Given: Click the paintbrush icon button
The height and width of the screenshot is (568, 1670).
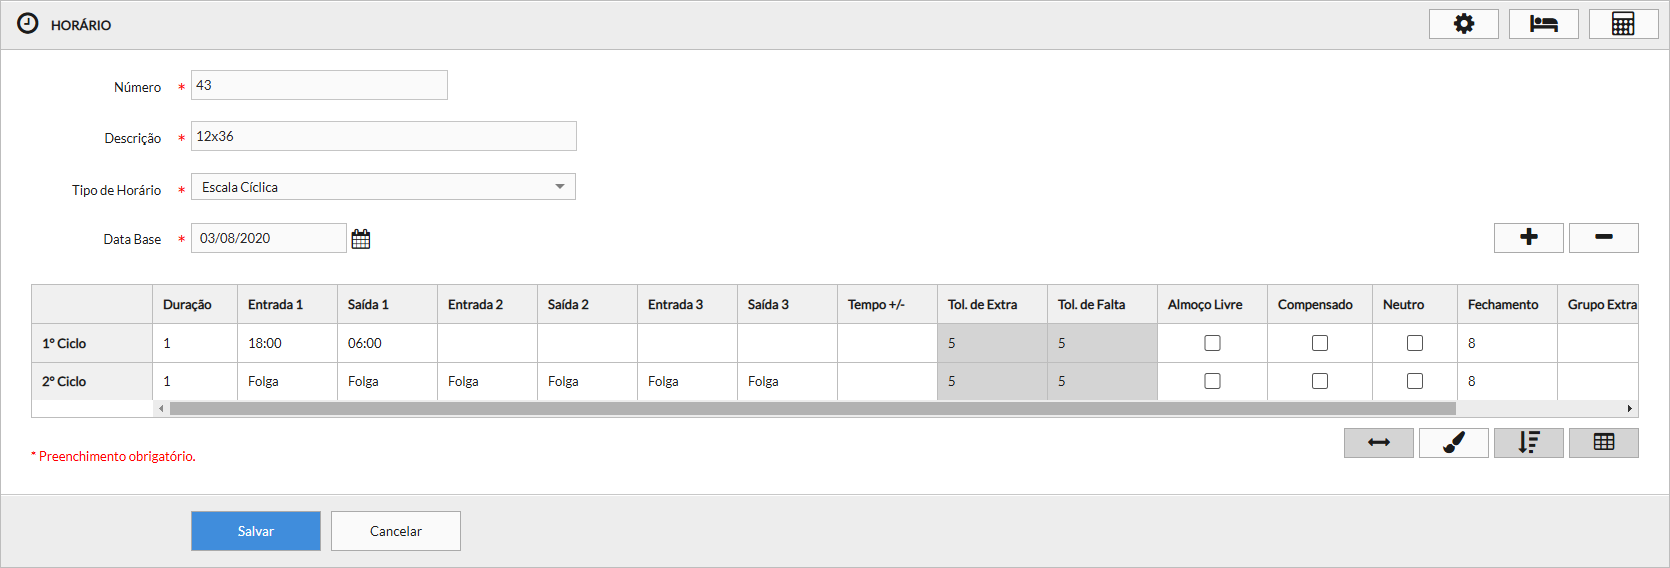Looking at the screenshot, I should click(1453, 443).
